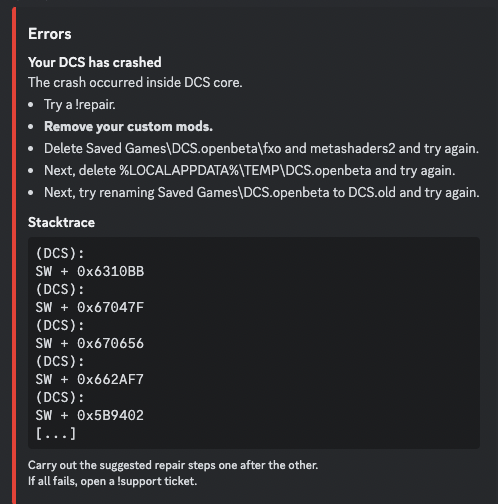The image size is (498, 504).
Task: Click 'Remove your custom mods.' bold line
Action: (x=128, y=127)
